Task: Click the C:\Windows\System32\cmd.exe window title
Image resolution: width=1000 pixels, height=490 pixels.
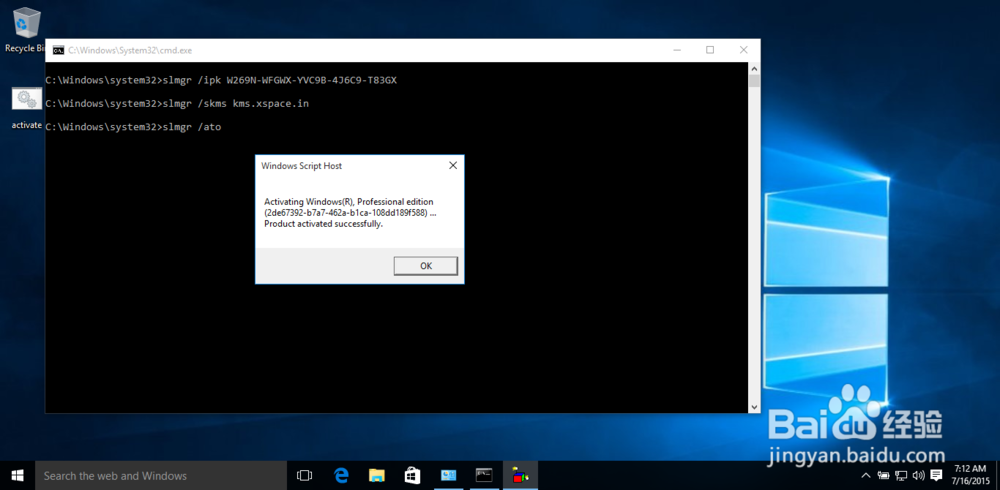Action: point(130,50)
